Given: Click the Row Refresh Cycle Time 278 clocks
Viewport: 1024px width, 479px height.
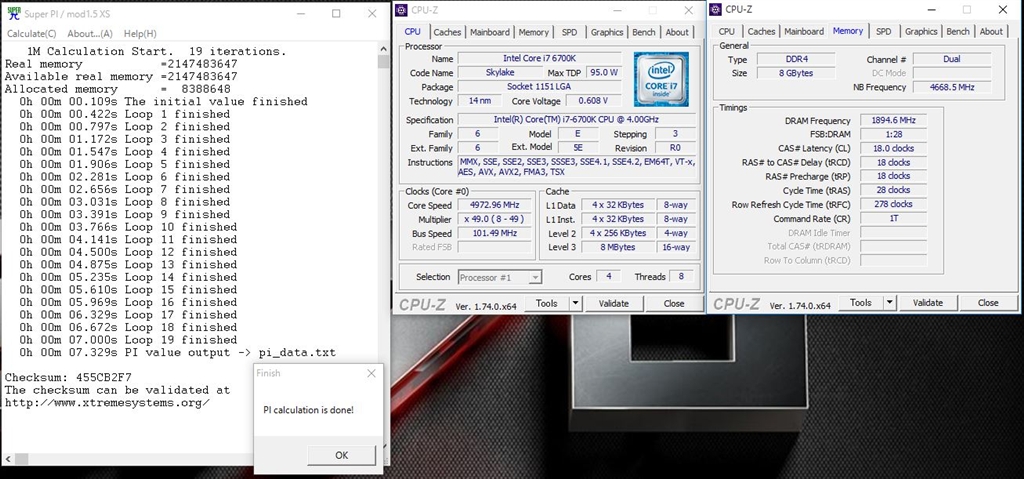Looking at the screenshot, I should [x=893, y=205].
